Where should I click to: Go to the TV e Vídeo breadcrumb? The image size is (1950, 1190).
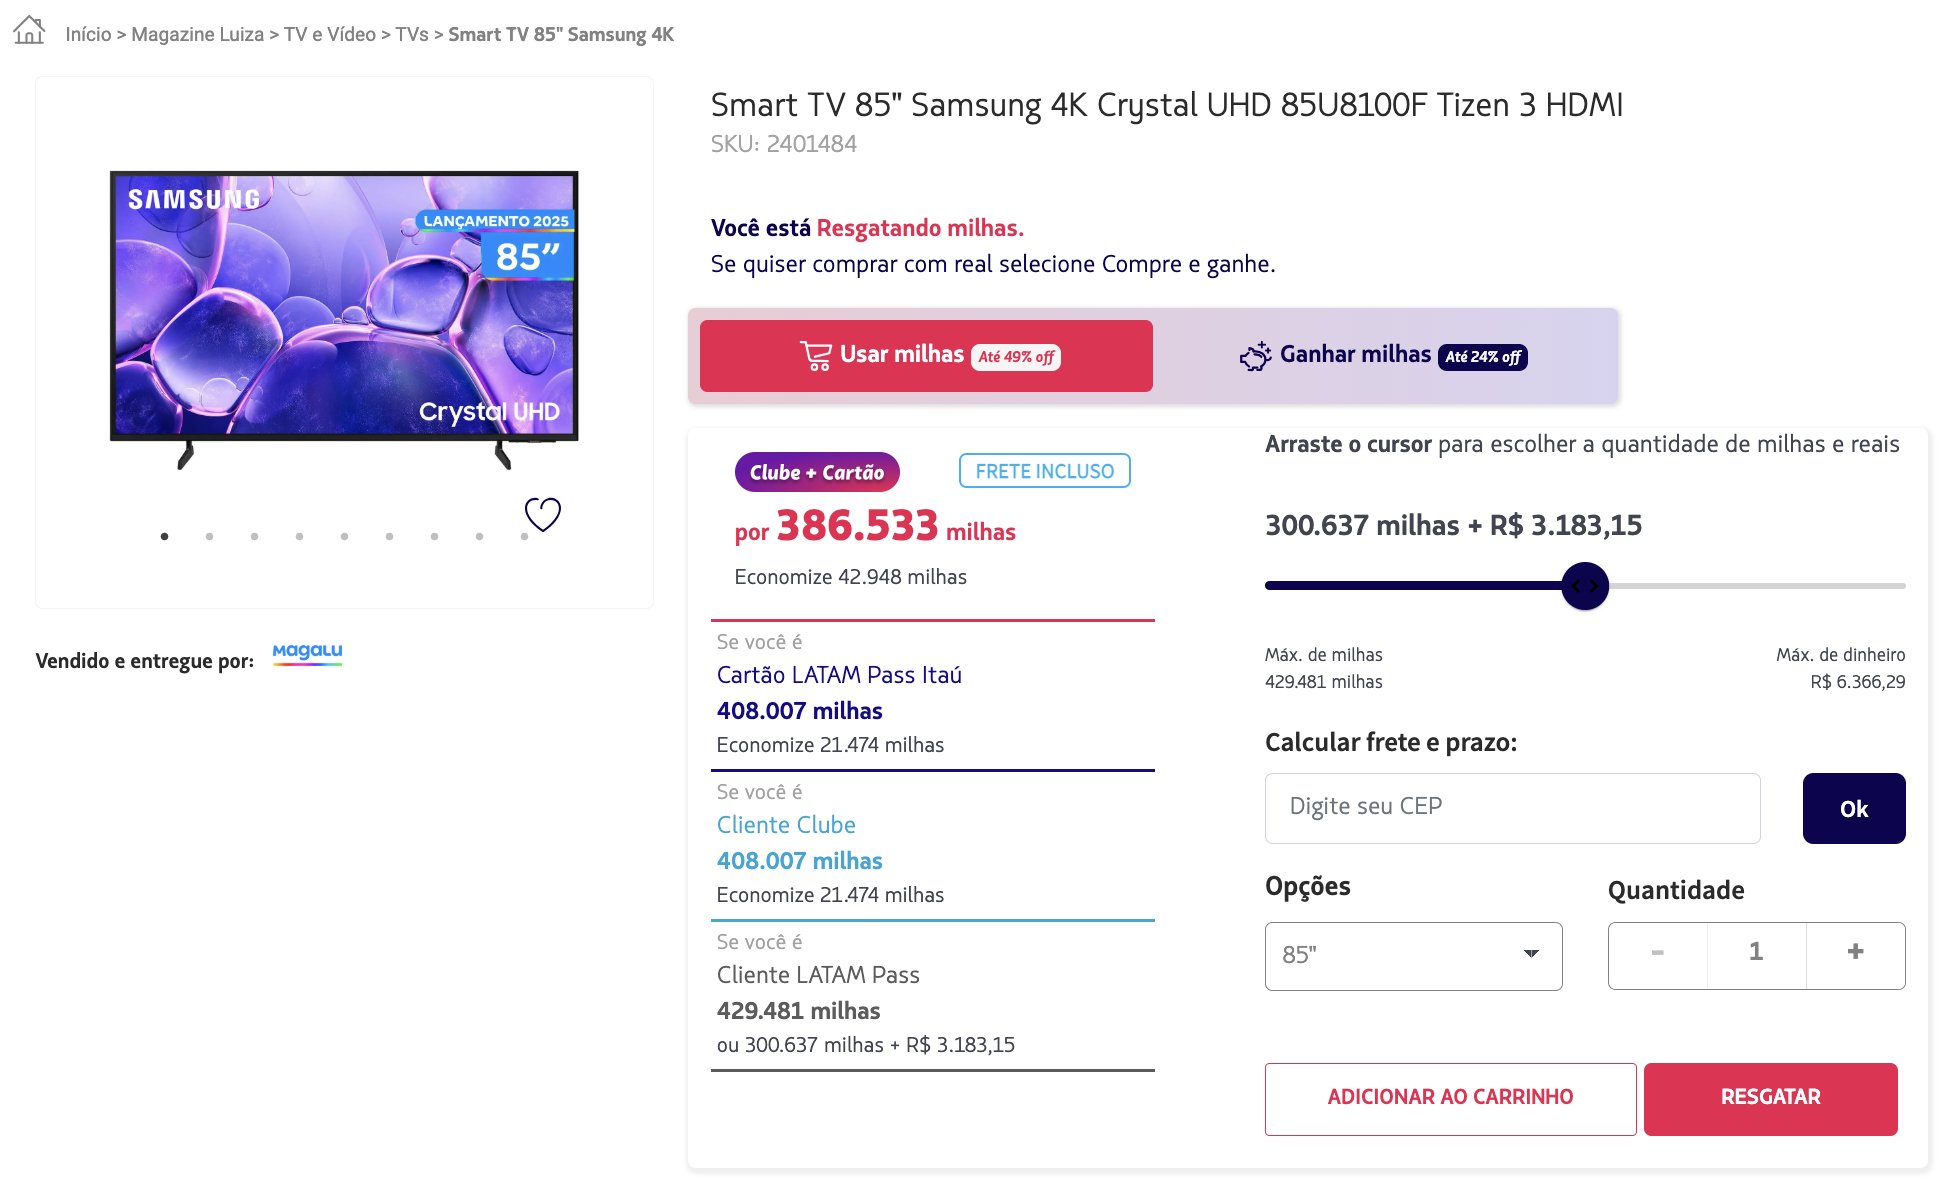[x=330, y=35]
